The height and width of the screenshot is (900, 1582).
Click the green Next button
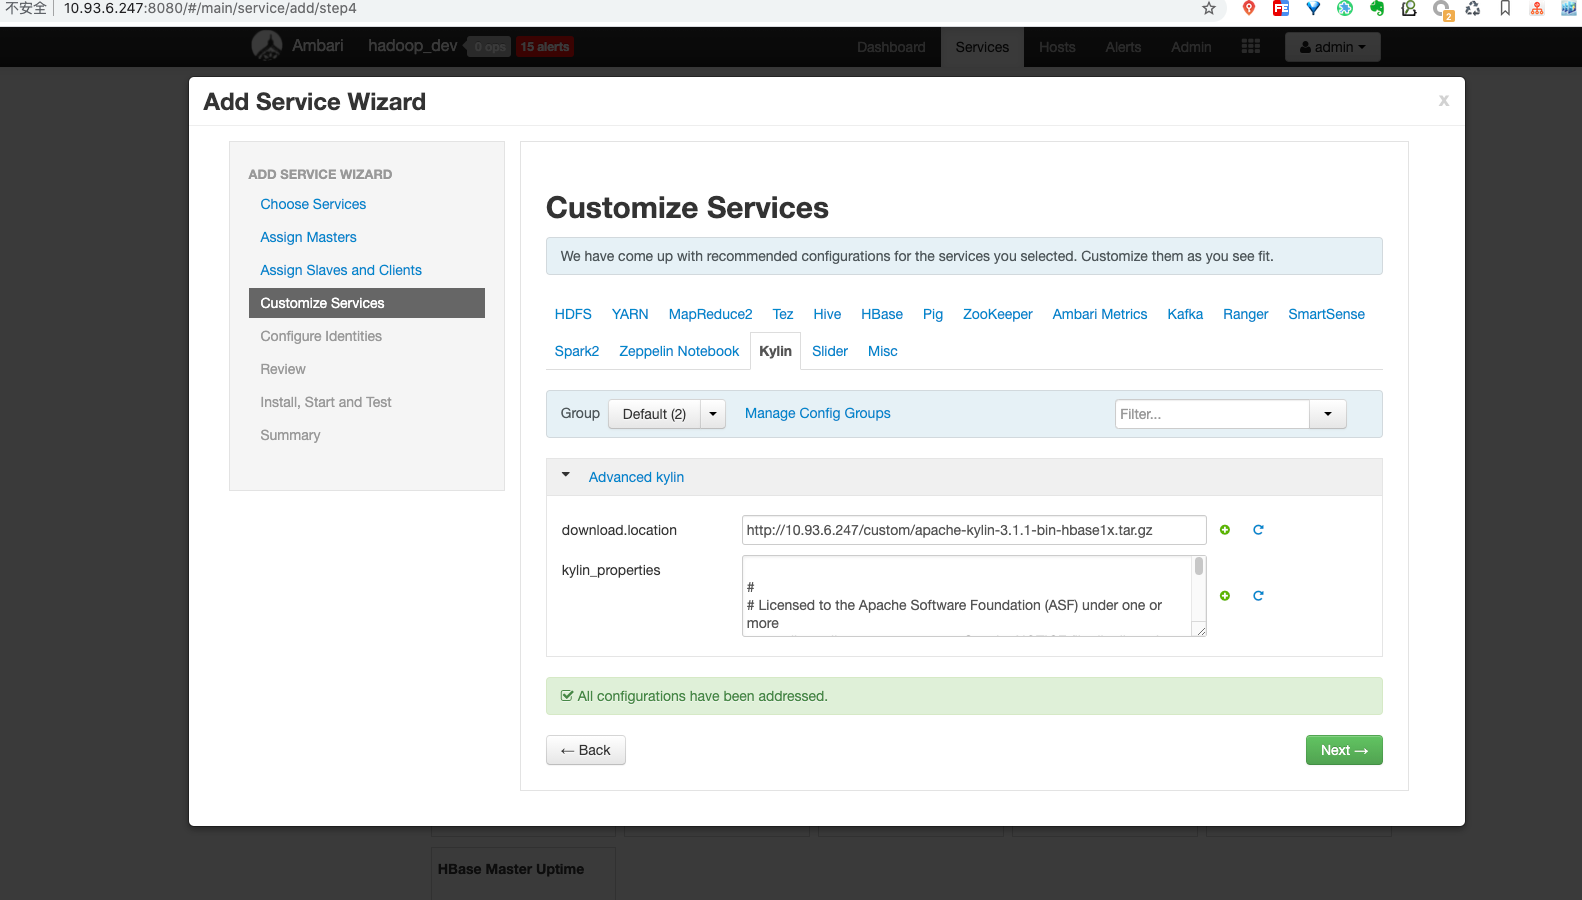[x=1344, y=750]
